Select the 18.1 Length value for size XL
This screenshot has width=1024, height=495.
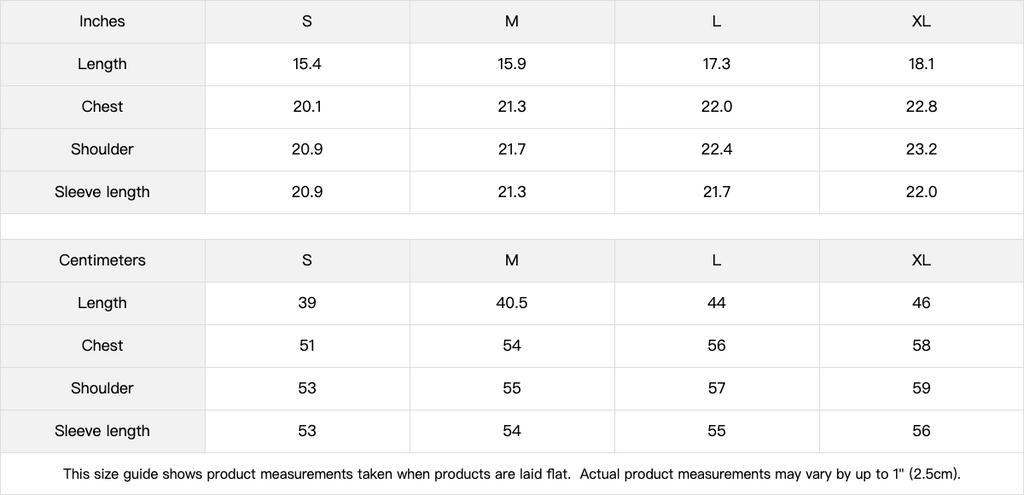point(921,64)
